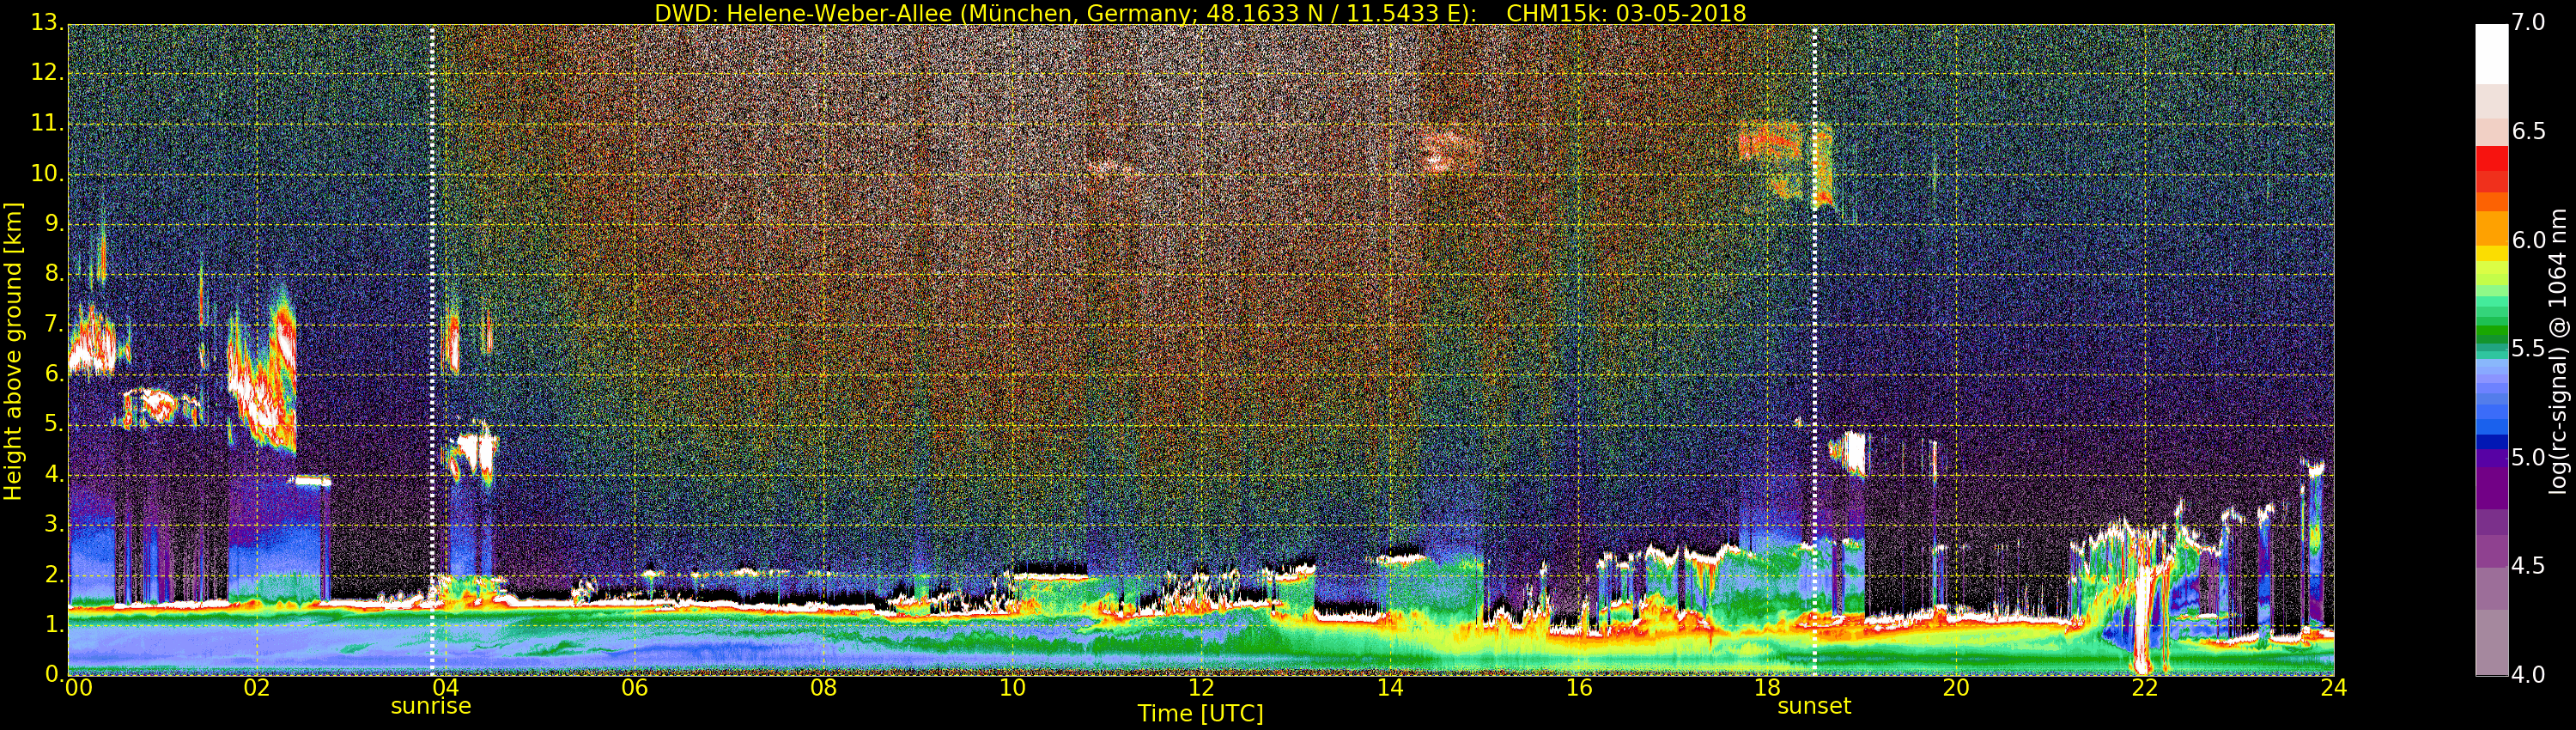The width and height of the screenshot is (2576, 730).
Task: Click the time axis tick '12'
Action: 1201,688
